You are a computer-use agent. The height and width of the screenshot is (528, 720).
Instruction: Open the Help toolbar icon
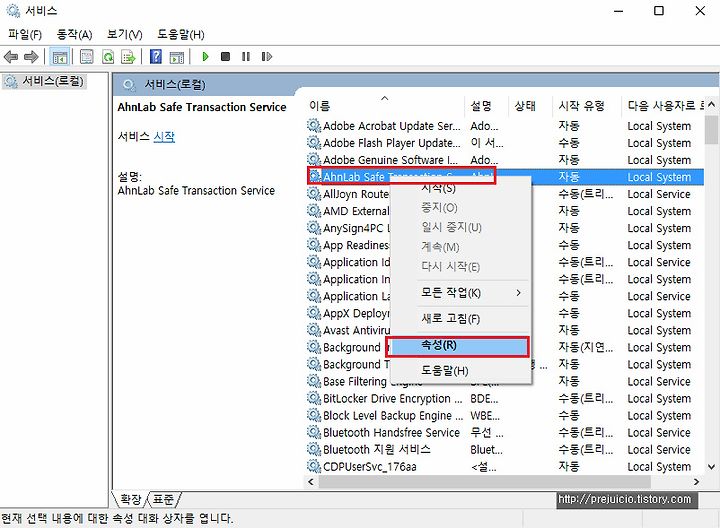[156, 57]
